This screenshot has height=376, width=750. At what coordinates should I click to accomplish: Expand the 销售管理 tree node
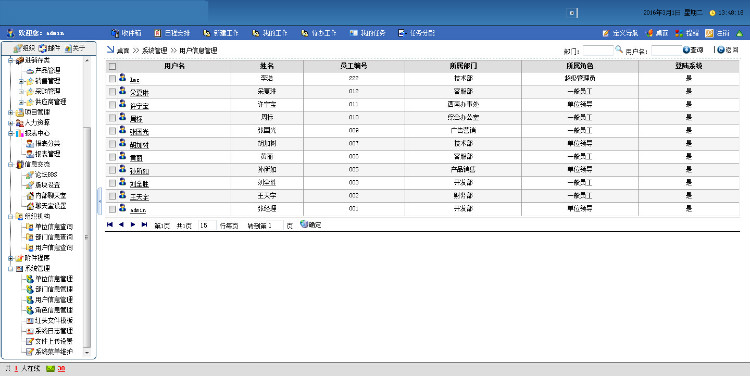(21, 81)
